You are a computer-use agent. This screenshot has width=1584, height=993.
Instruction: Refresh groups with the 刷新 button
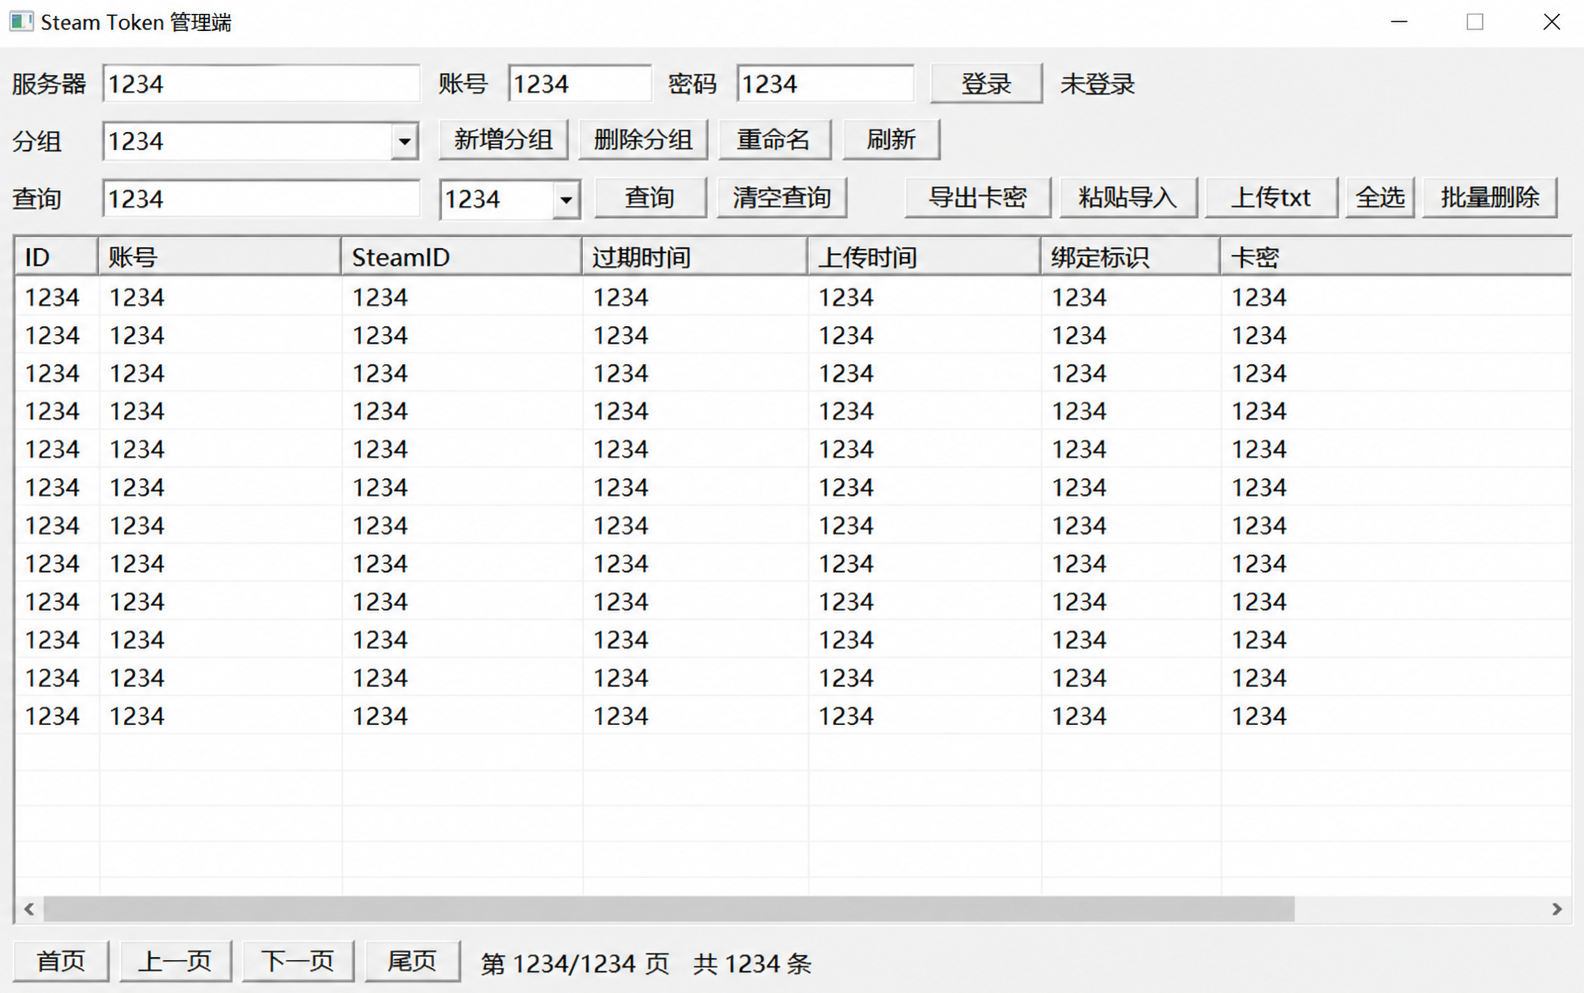tap(891, 140)
